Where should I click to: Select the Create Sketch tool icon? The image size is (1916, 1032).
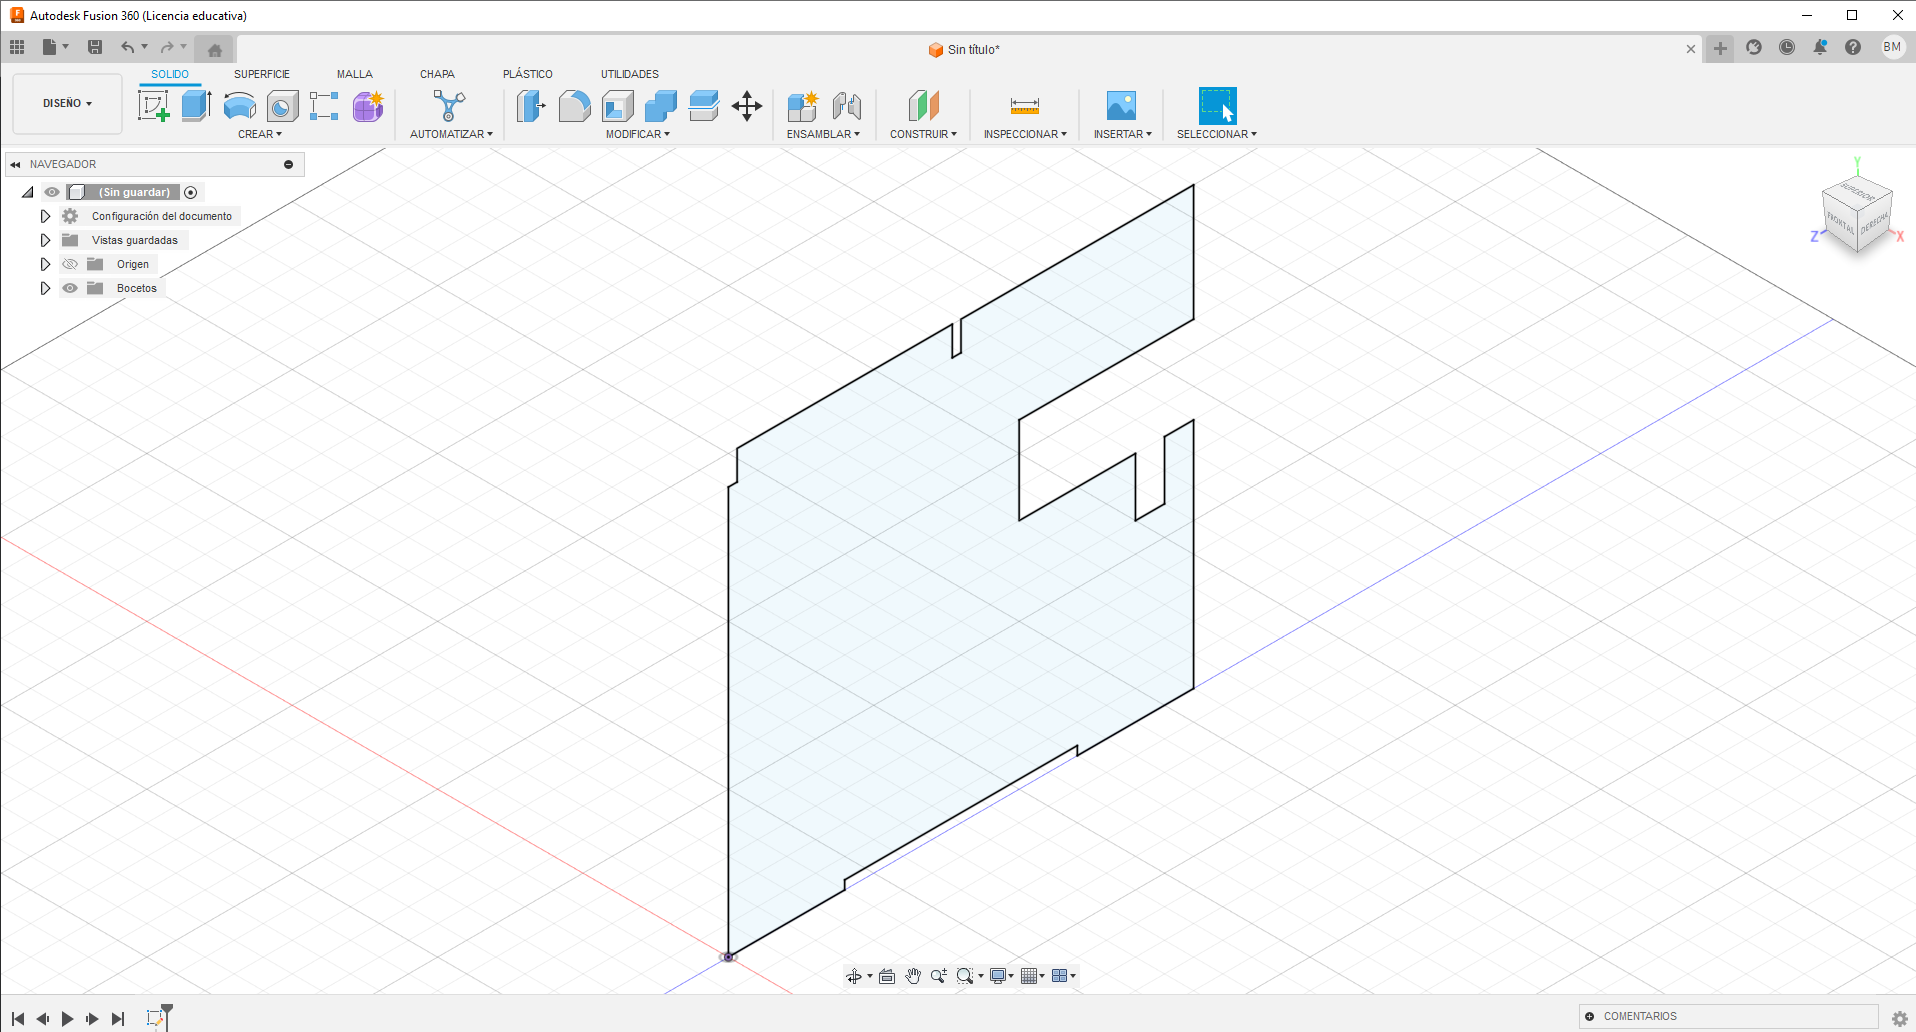(x=153, y=105)
